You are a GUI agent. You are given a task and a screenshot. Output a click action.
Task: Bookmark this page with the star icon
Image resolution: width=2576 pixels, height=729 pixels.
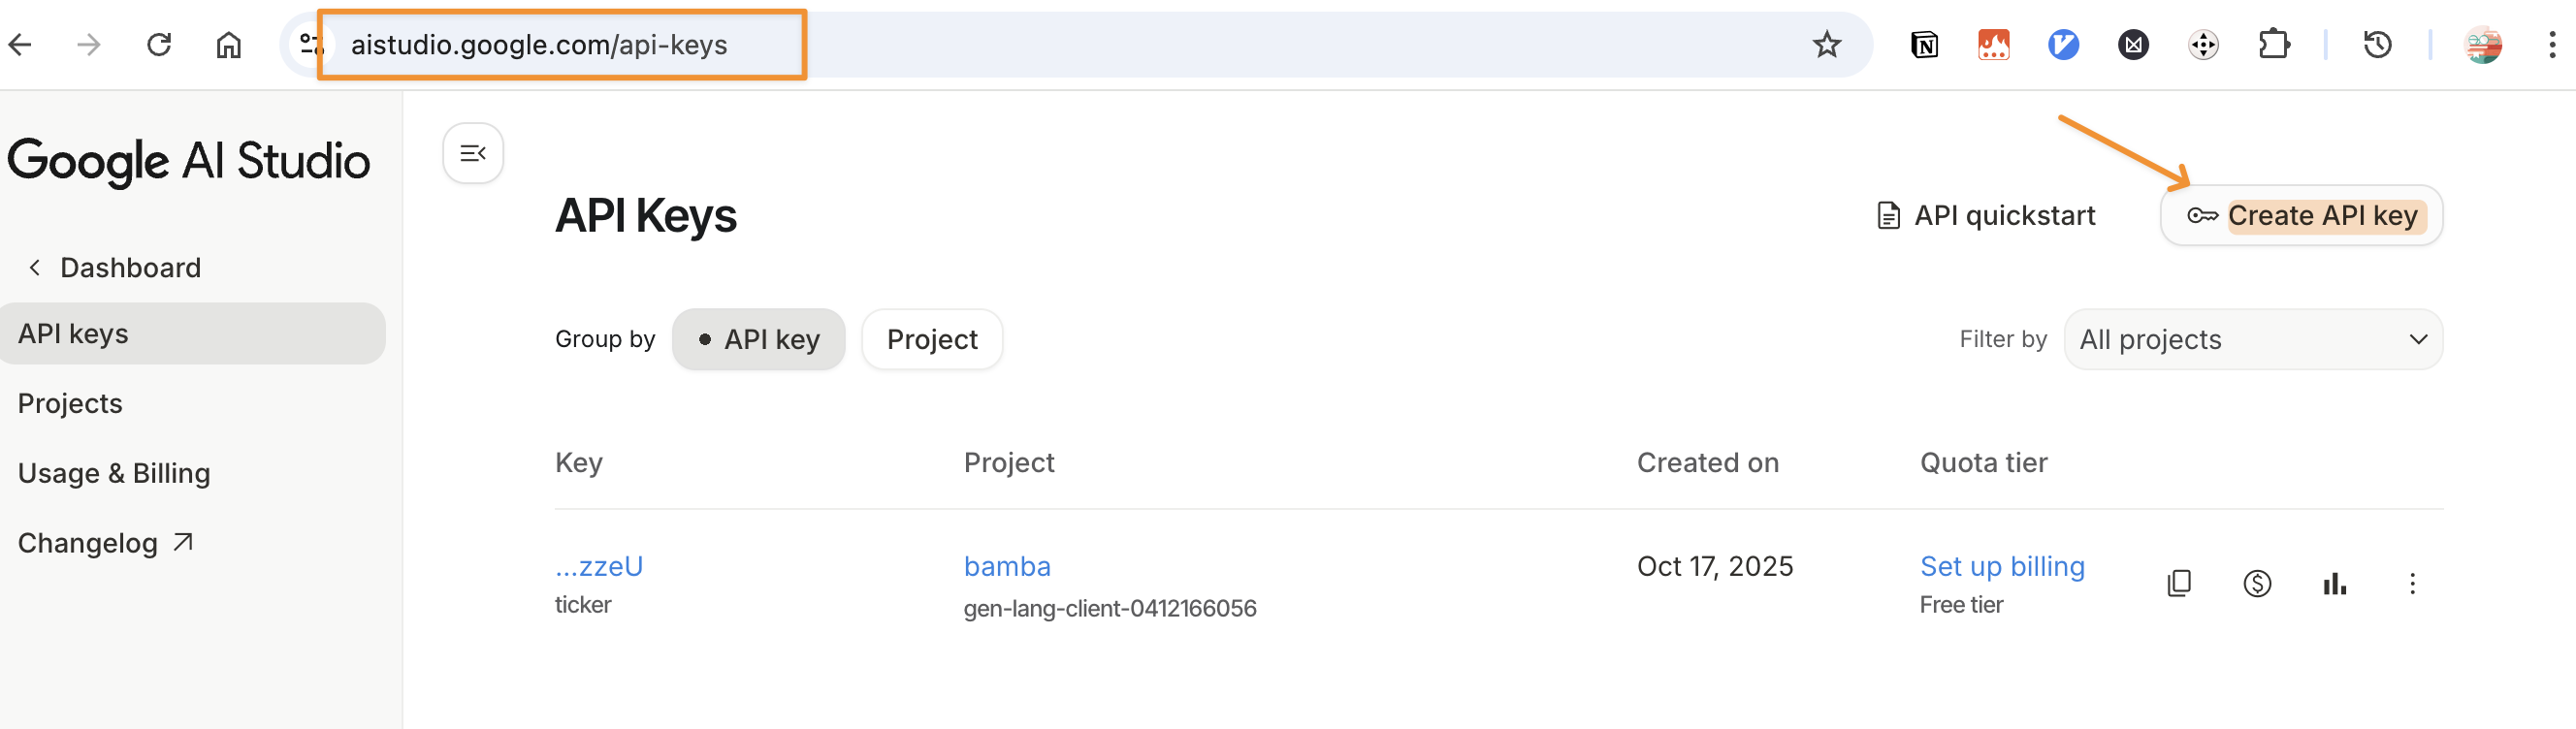[x=1826, y=45]
